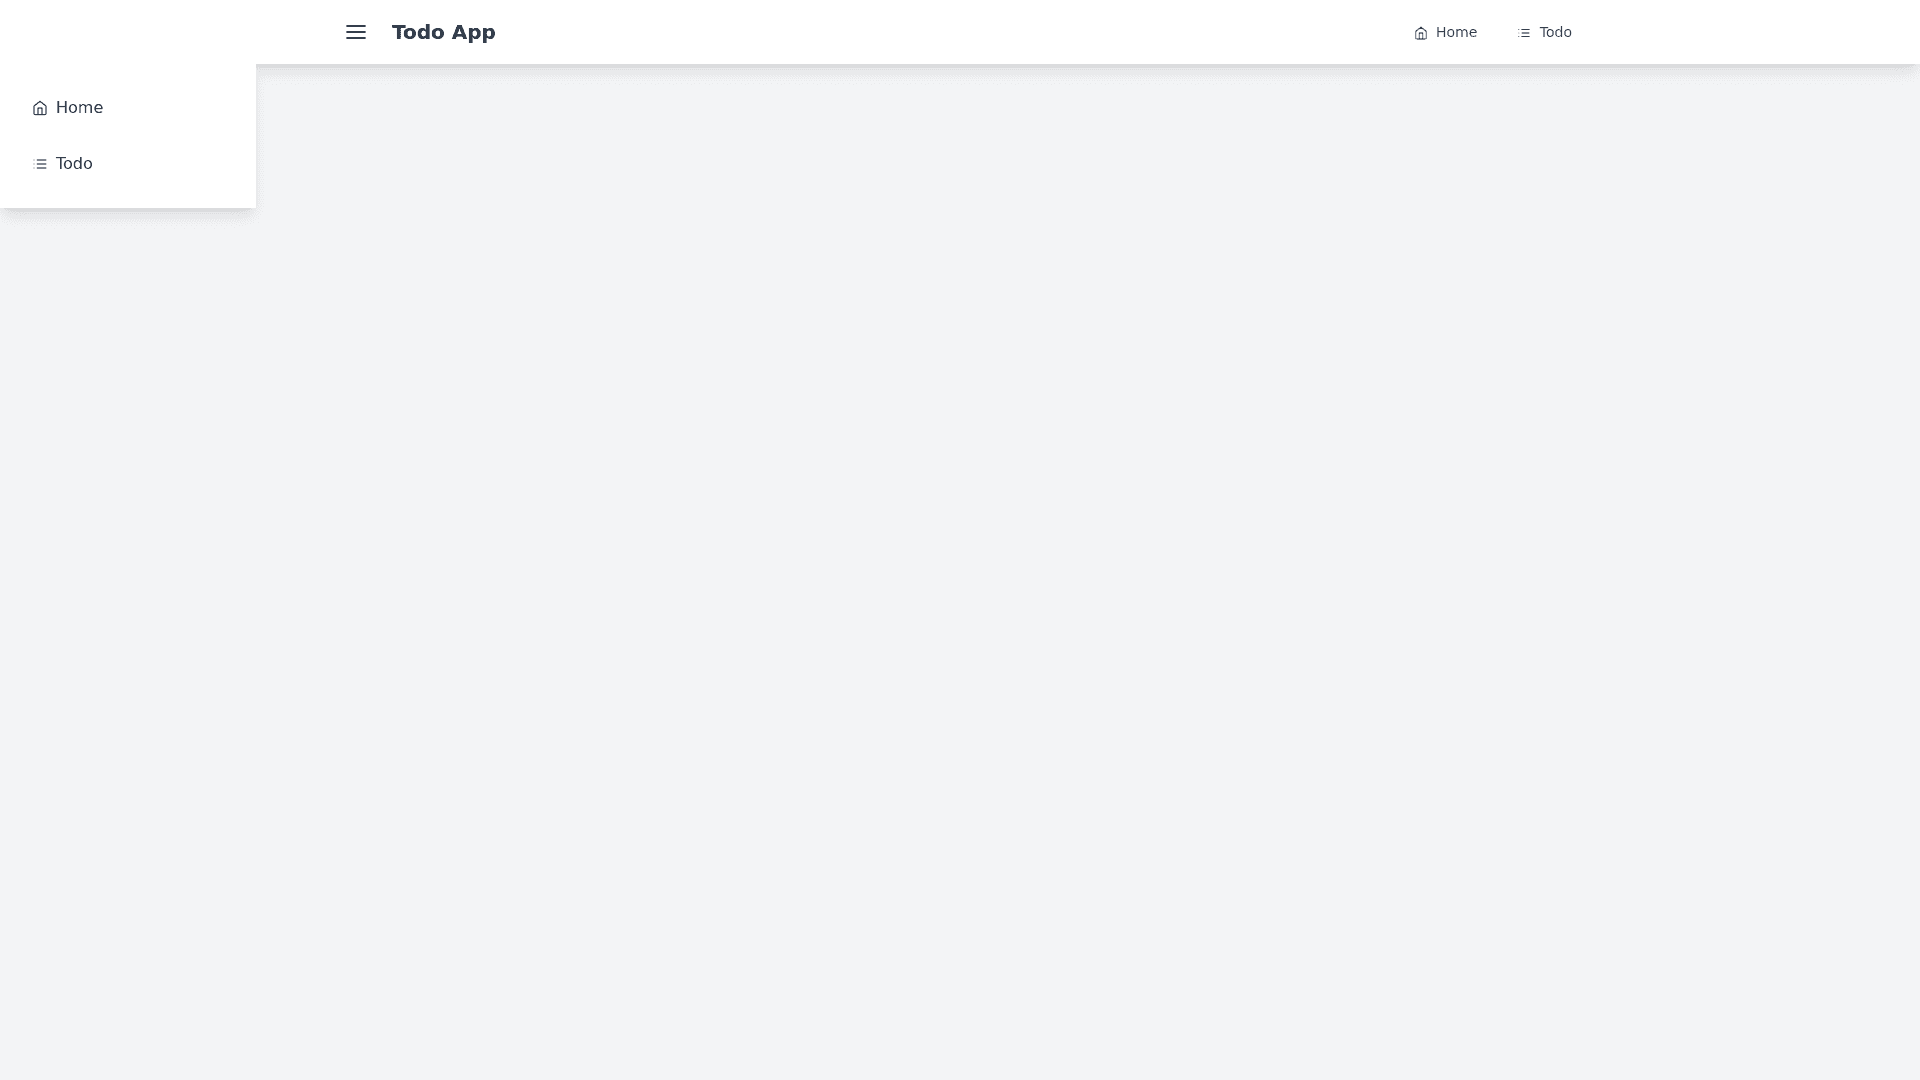Click the blank header area right of the title

pos(950,32)
